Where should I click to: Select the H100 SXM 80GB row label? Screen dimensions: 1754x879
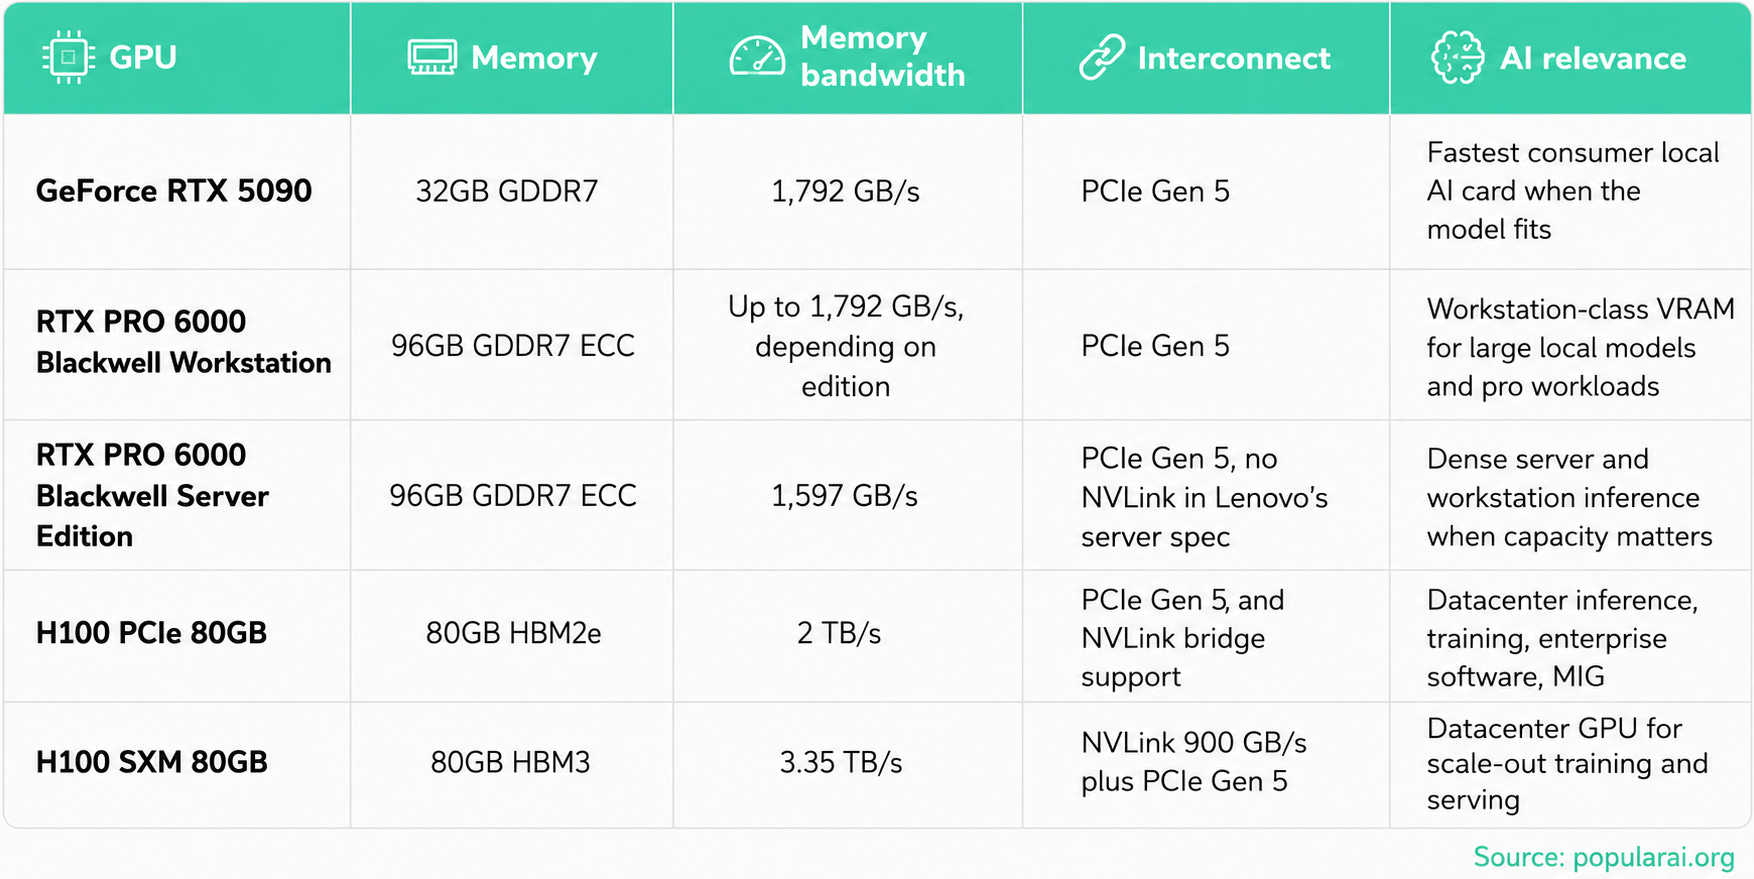click(x=152, y=762)
